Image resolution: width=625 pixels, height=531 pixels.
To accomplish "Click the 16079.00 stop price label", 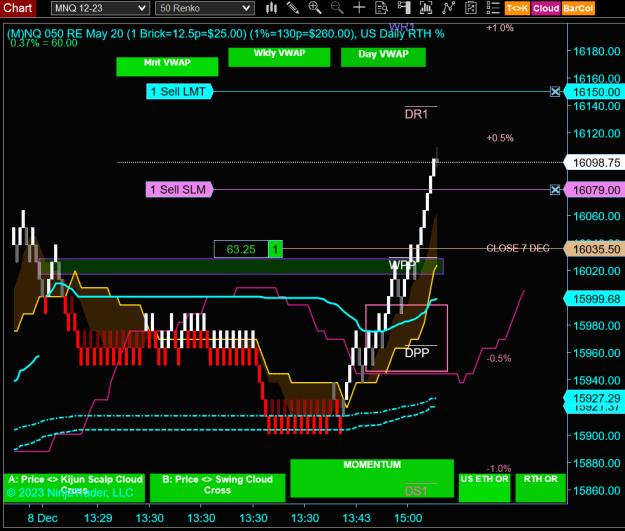I will tap(595, 190).
